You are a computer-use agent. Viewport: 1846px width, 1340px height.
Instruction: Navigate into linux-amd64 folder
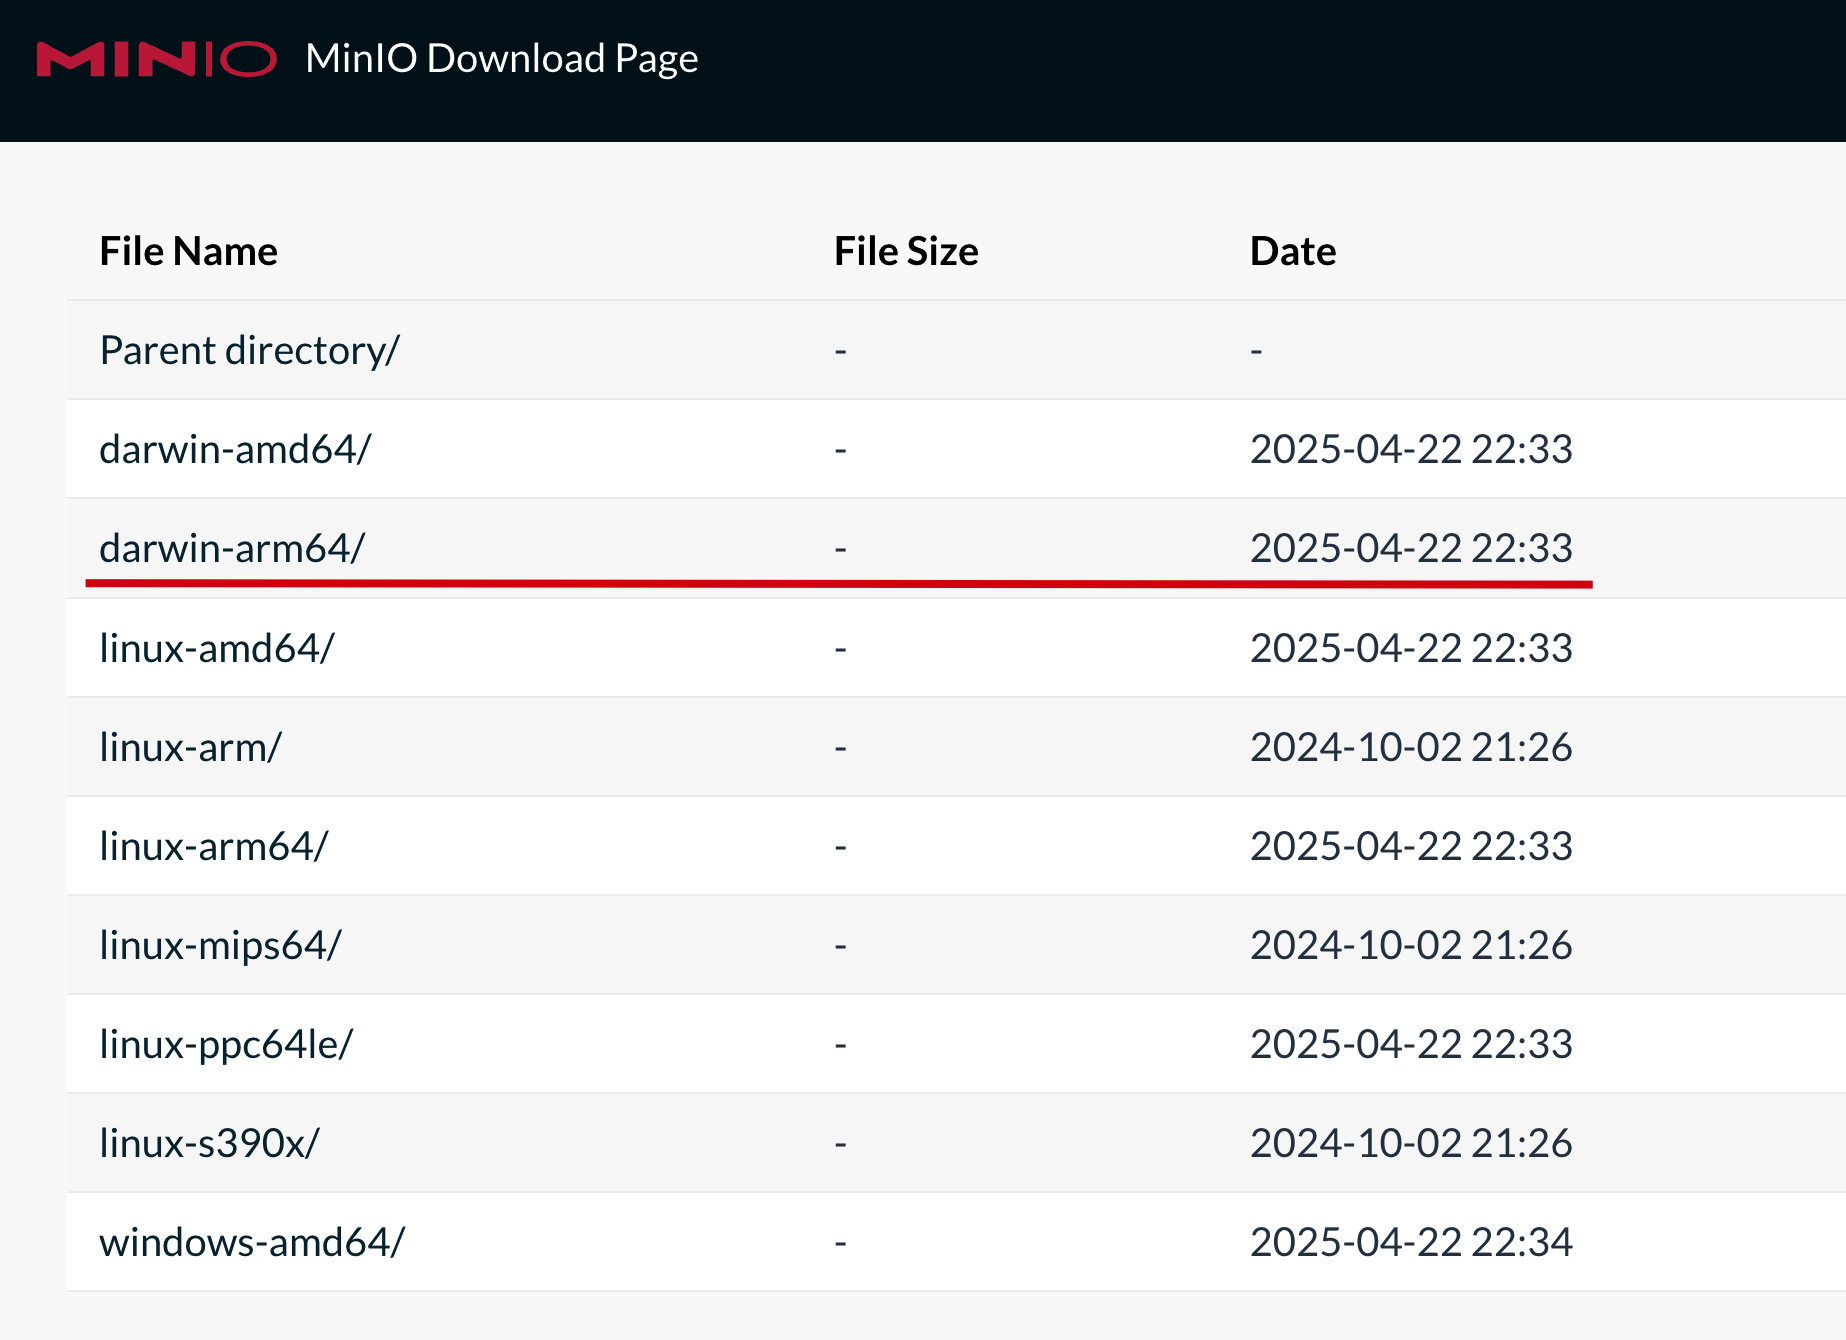click(x=217, y=649)
